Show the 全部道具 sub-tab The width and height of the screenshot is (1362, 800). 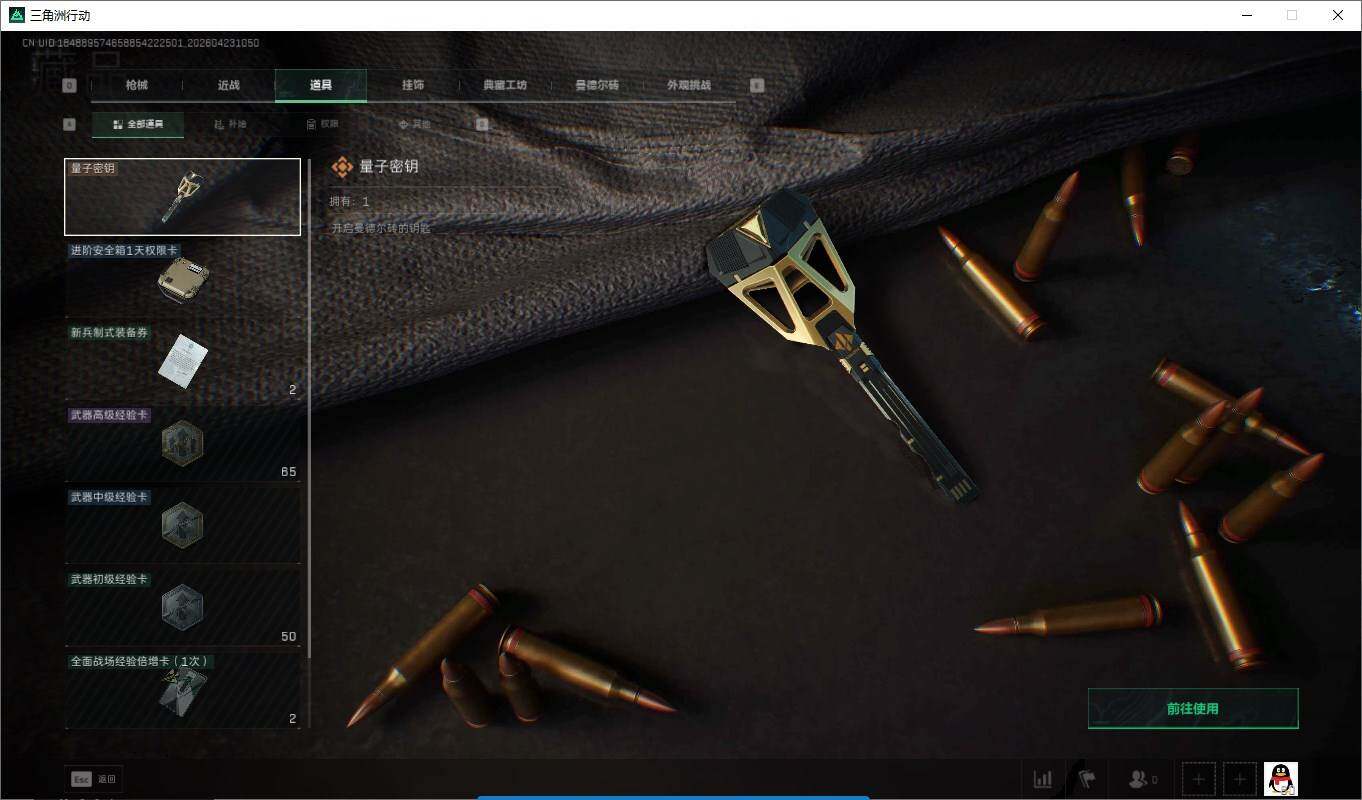point(138,125)
